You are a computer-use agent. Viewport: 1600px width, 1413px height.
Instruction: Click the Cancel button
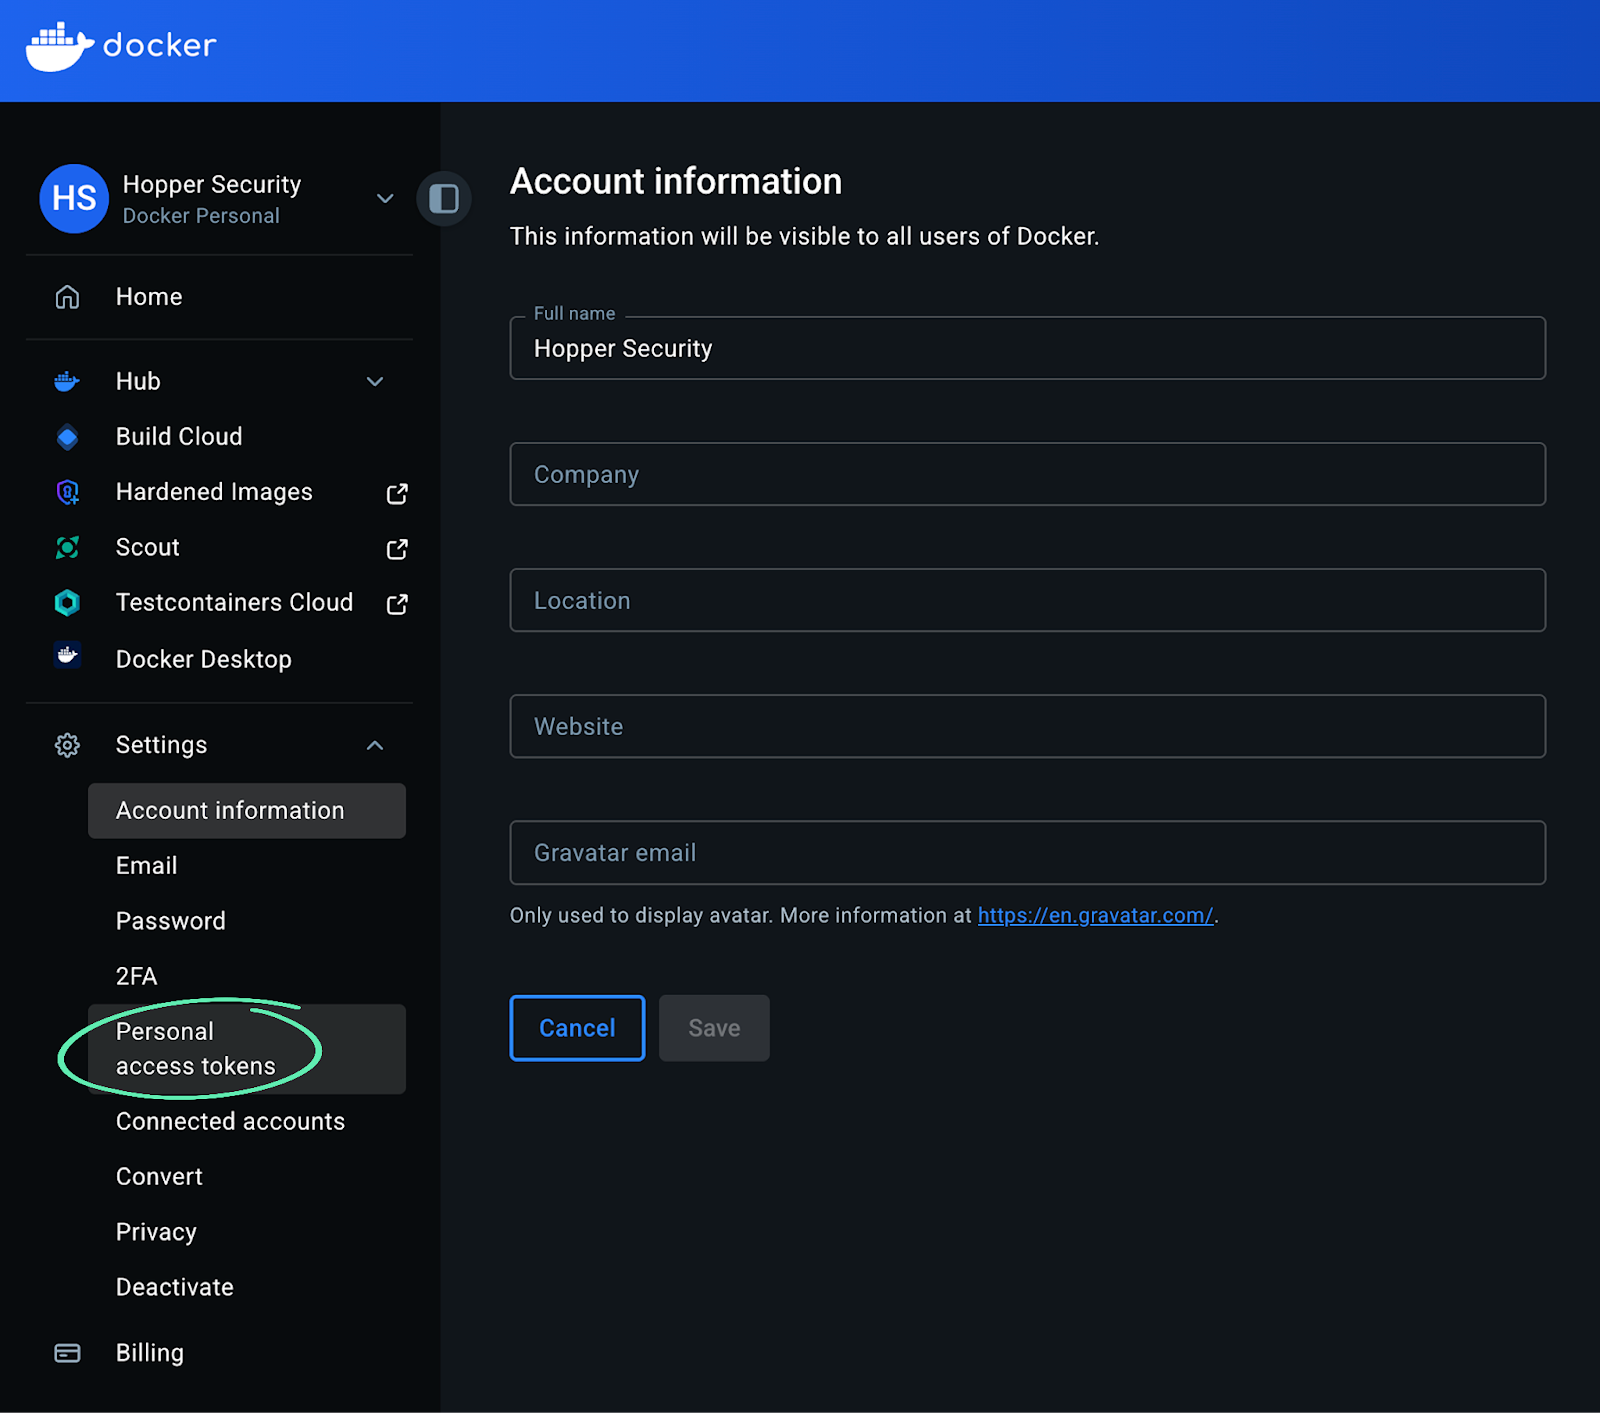pyautogui.click(x=577, y=1028)
